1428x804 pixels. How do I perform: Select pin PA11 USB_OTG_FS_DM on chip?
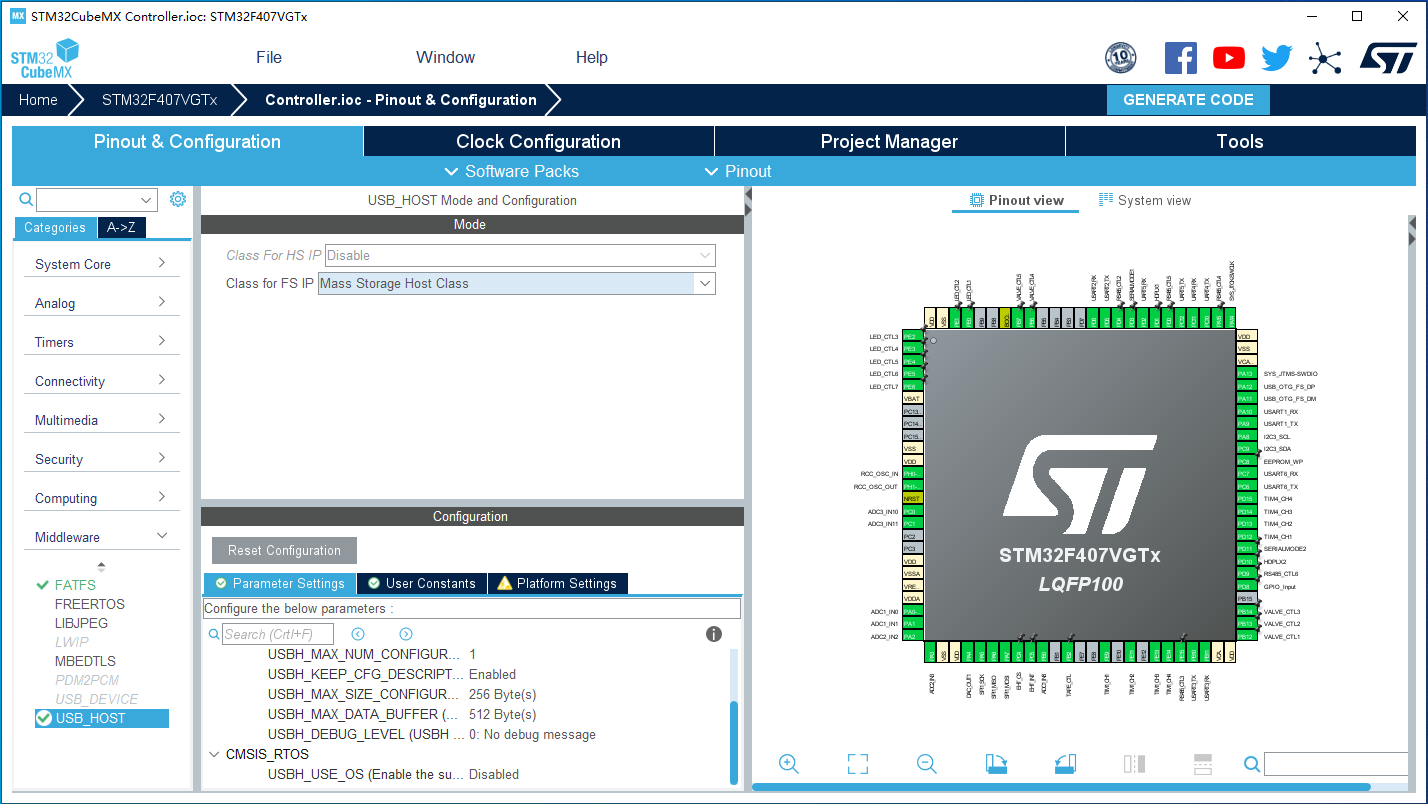click(x=1245, y=398)
